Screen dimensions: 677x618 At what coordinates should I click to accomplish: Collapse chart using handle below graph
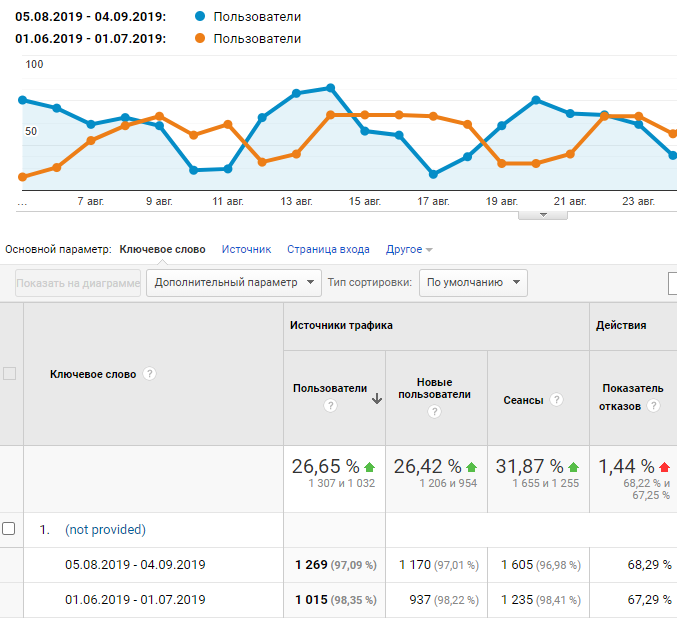coord(543,214)
